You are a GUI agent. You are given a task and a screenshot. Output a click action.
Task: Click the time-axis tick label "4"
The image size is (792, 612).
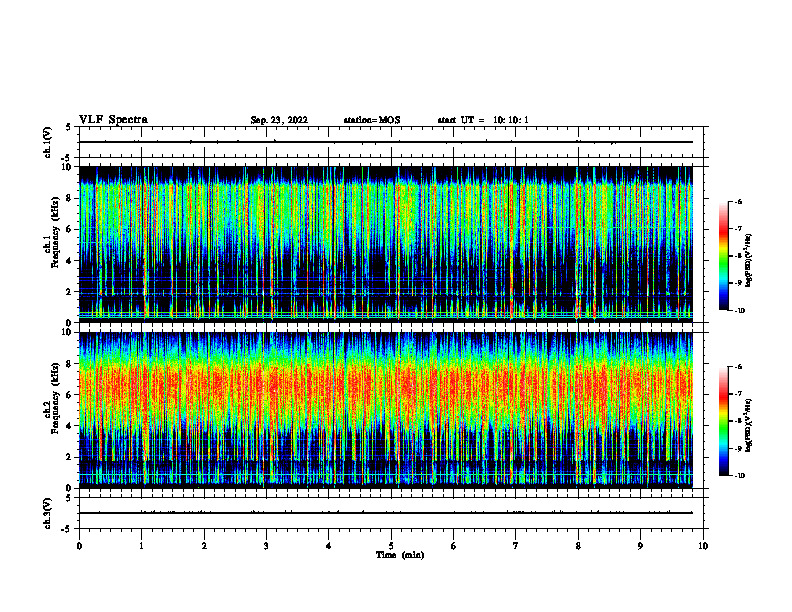[x=328, y=546]
